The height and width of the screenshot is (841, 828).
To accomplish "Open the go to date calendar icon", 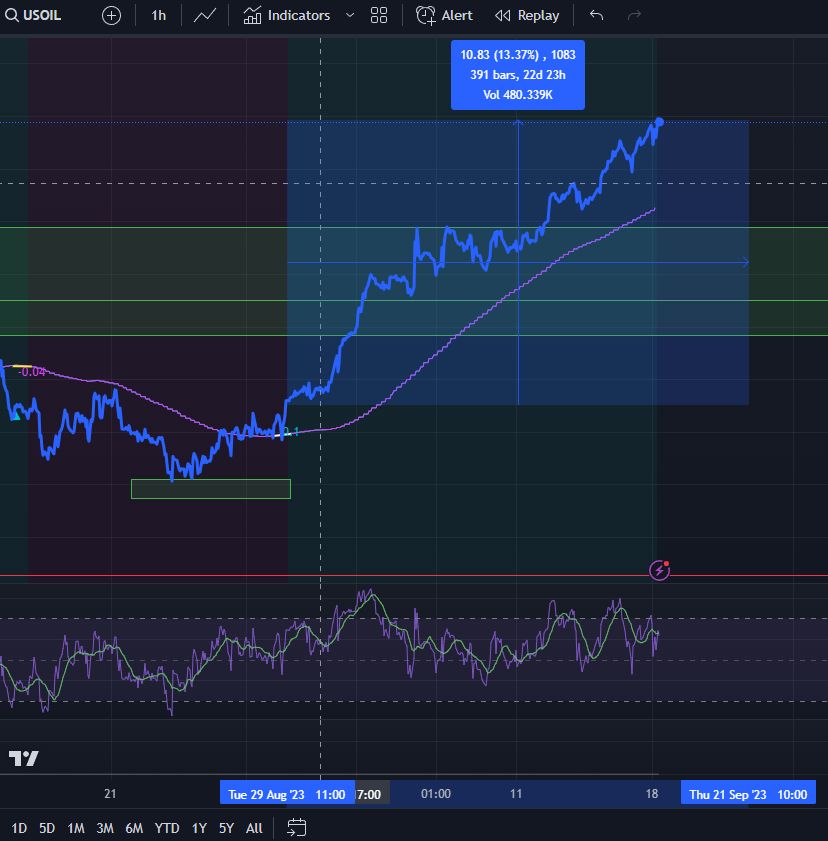I will click(297, 828).
